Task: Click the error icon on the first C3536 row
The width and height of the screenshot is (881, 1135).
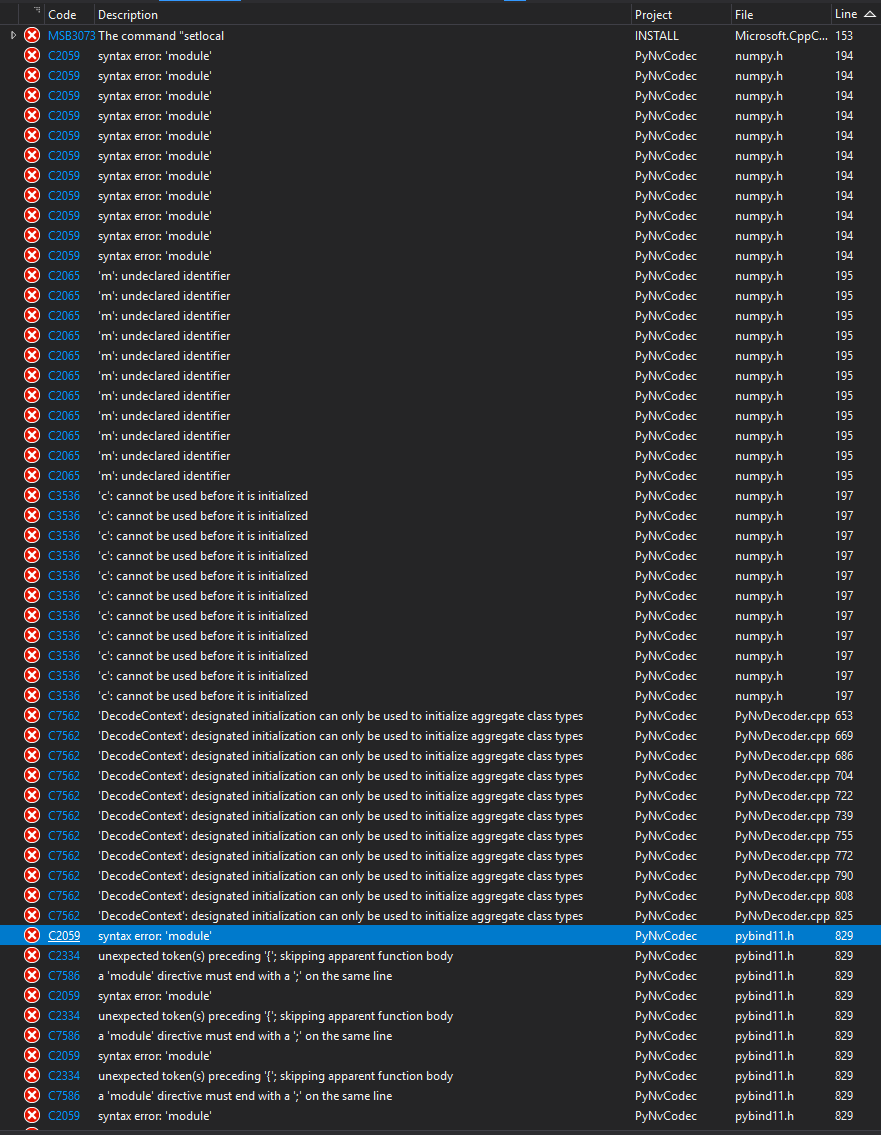Action: 31,495
